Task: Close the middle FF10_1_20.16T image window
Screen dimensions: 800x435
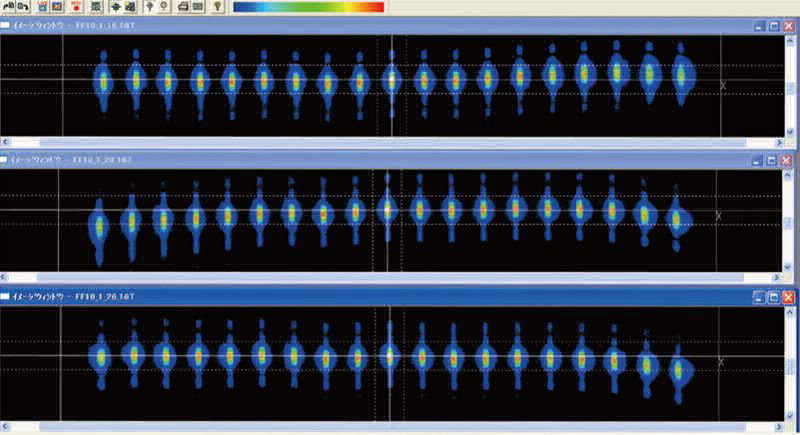Action: tap(788, 160)
